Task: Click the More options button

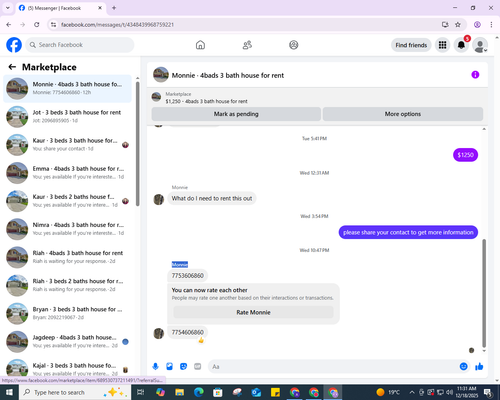Action: (403, 114)
